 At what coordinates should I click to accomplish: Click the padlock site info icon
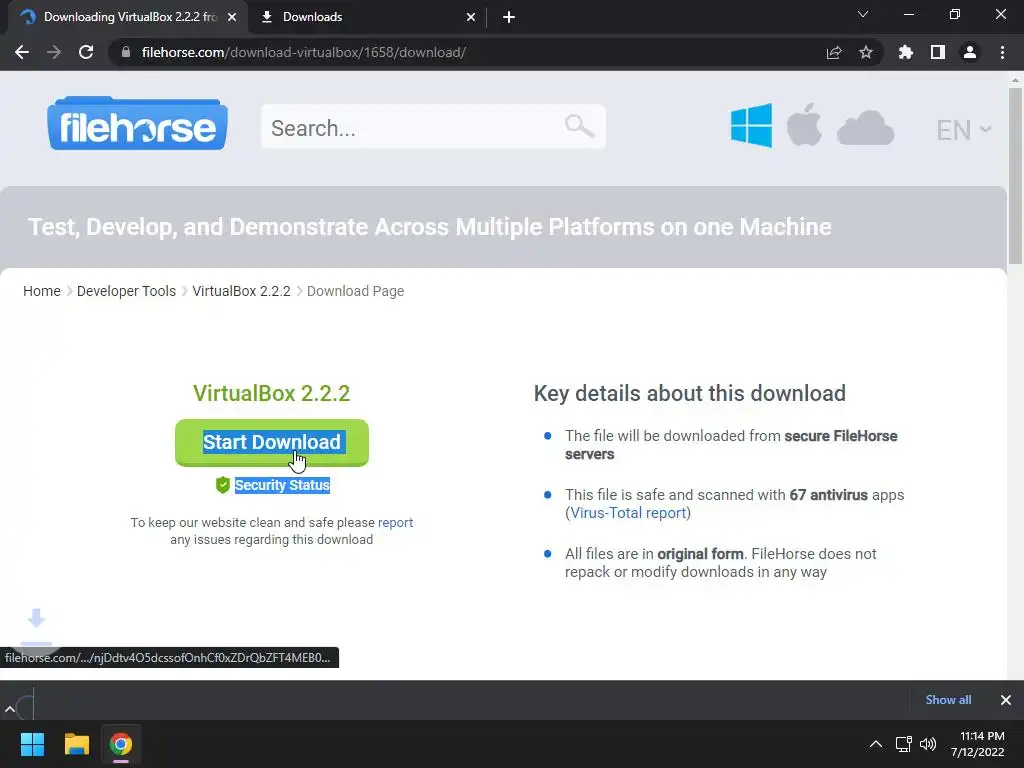point(126,52)
